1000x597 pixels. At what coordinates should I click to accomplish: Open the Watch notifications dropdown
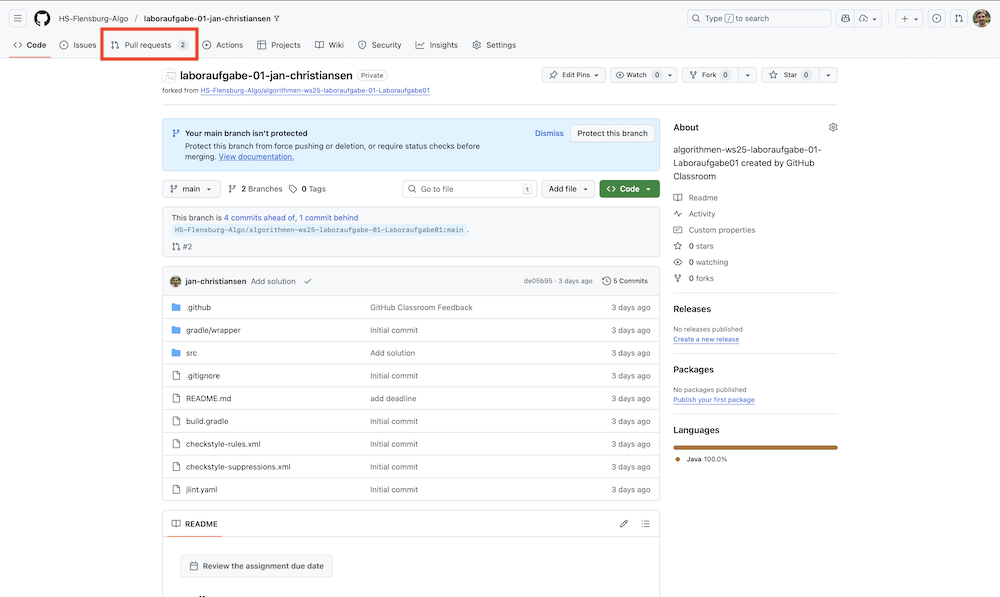tap(637, 75)
